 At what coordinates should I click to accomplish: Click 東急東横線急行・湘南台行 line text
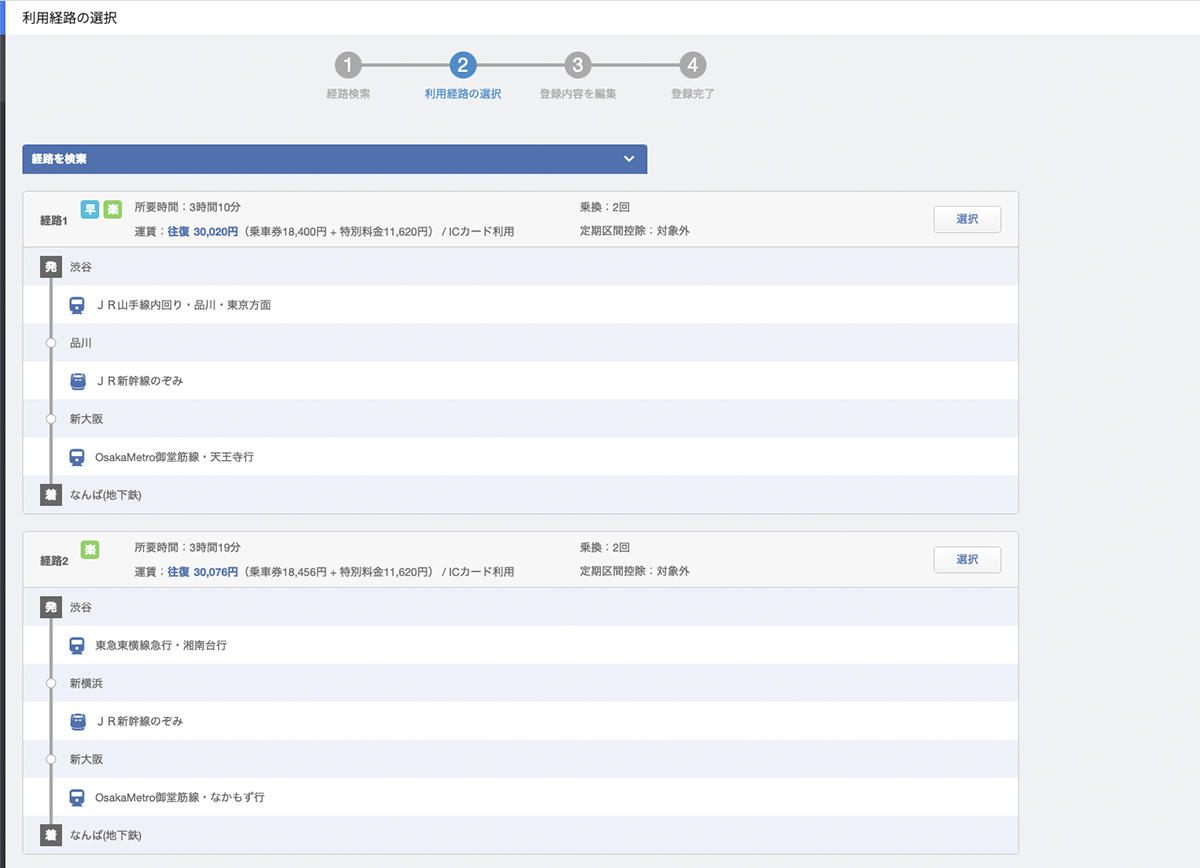click(x=161, y=645)
